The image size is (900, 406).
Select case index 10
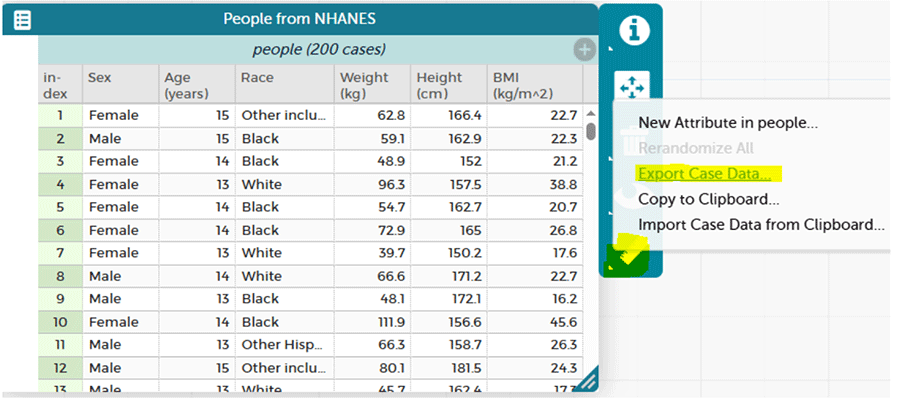click(x=60, y=322)
